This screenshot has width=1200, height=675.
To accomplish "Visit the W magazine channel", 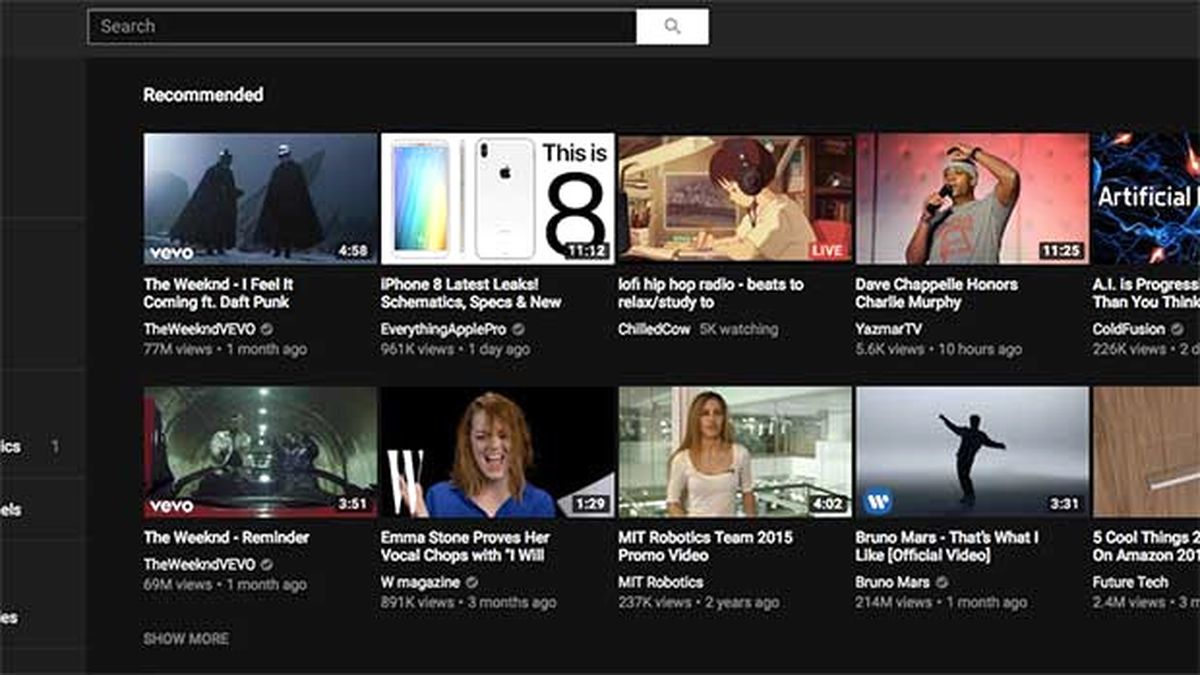I will point(420,582).
